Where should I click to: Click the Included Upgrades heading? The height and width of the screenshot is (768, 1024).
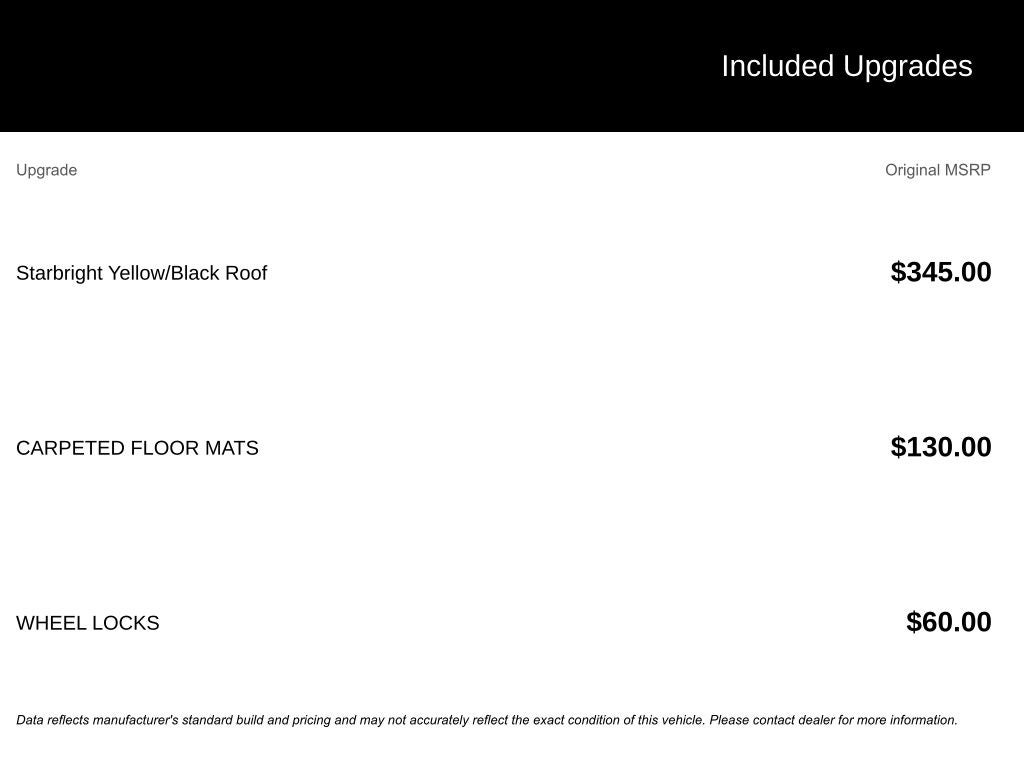coord(846,66)
